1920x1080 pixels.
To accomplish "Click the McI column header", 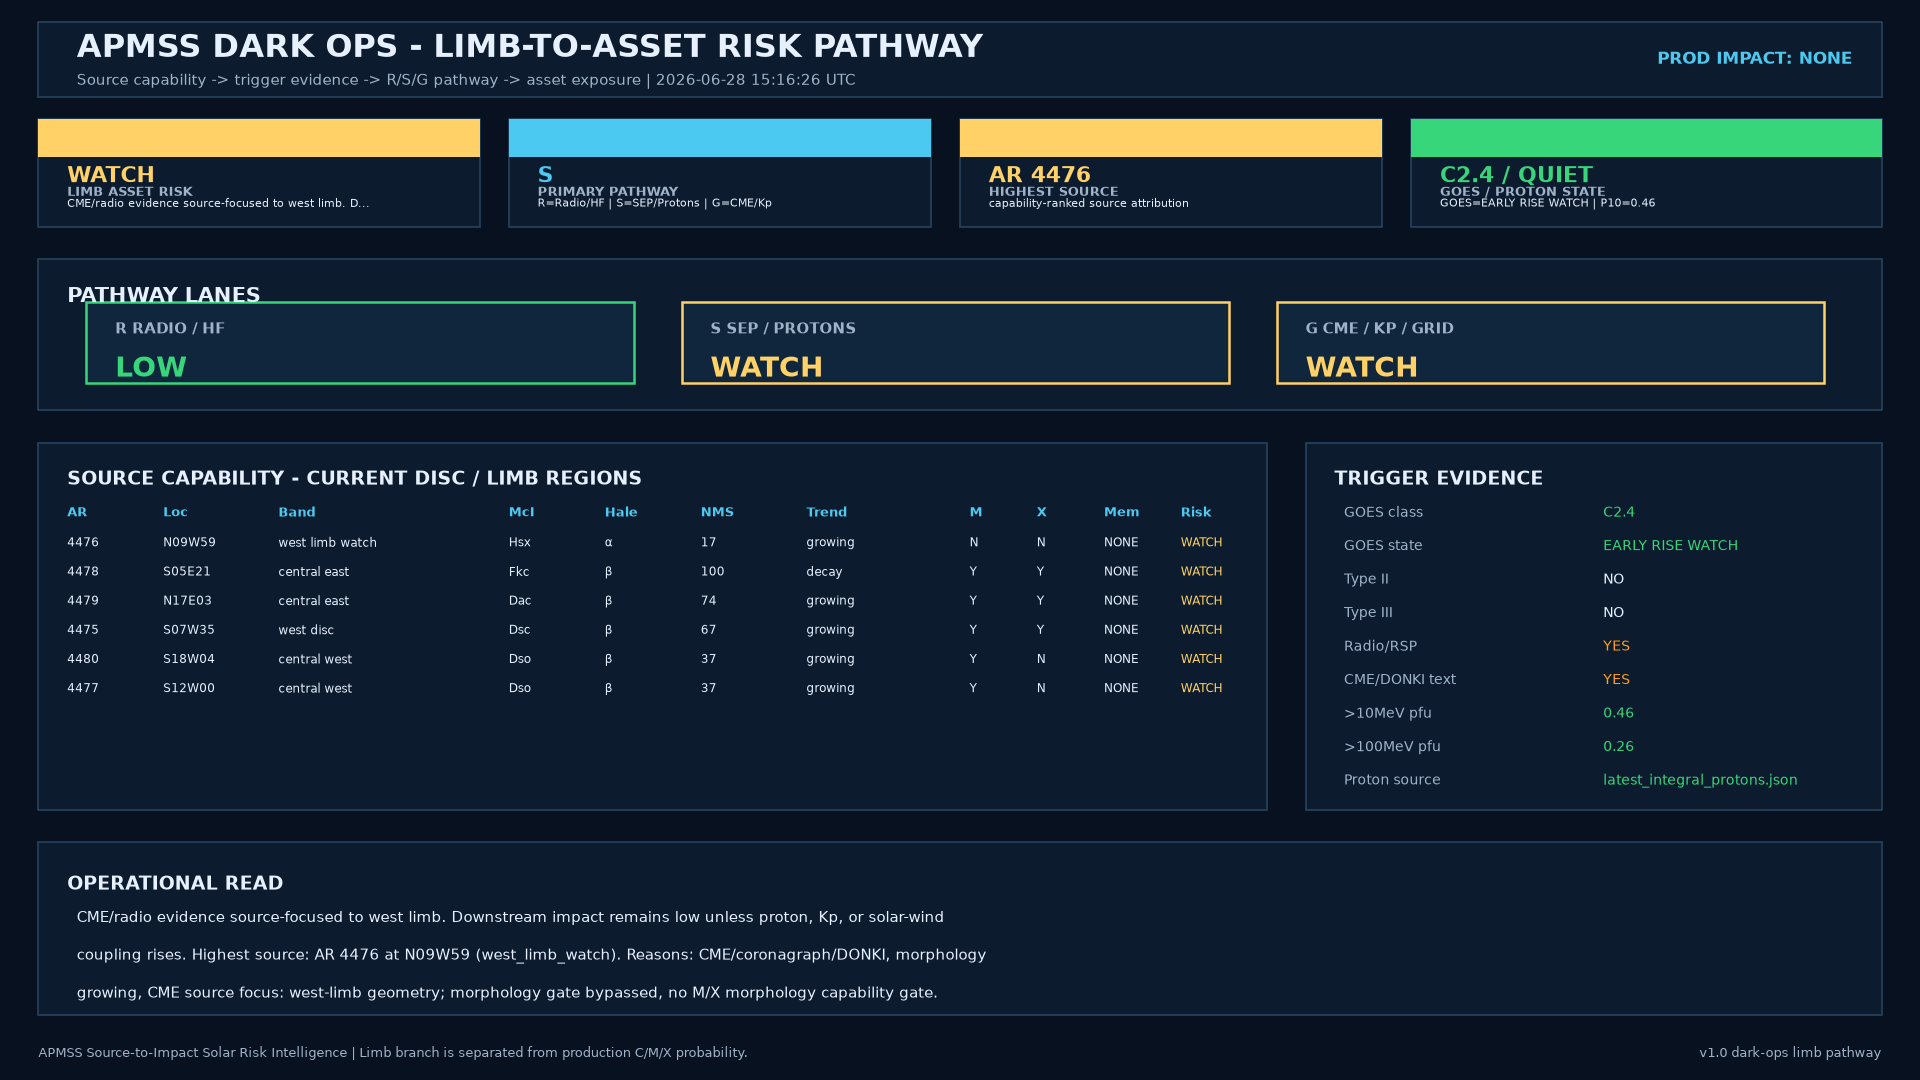I will (522, 512).
